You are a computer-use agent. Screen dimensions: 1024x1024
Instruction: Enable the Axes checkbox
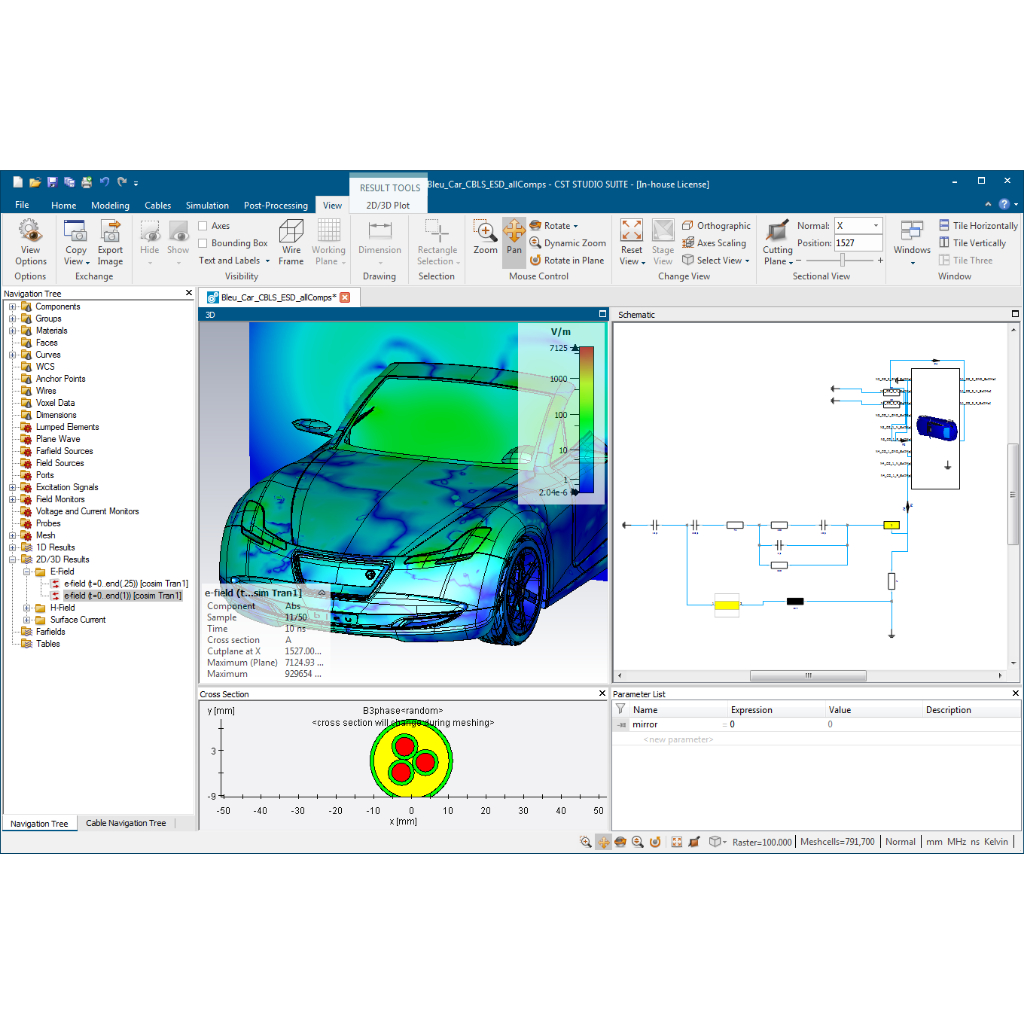[x=203, y=226]
